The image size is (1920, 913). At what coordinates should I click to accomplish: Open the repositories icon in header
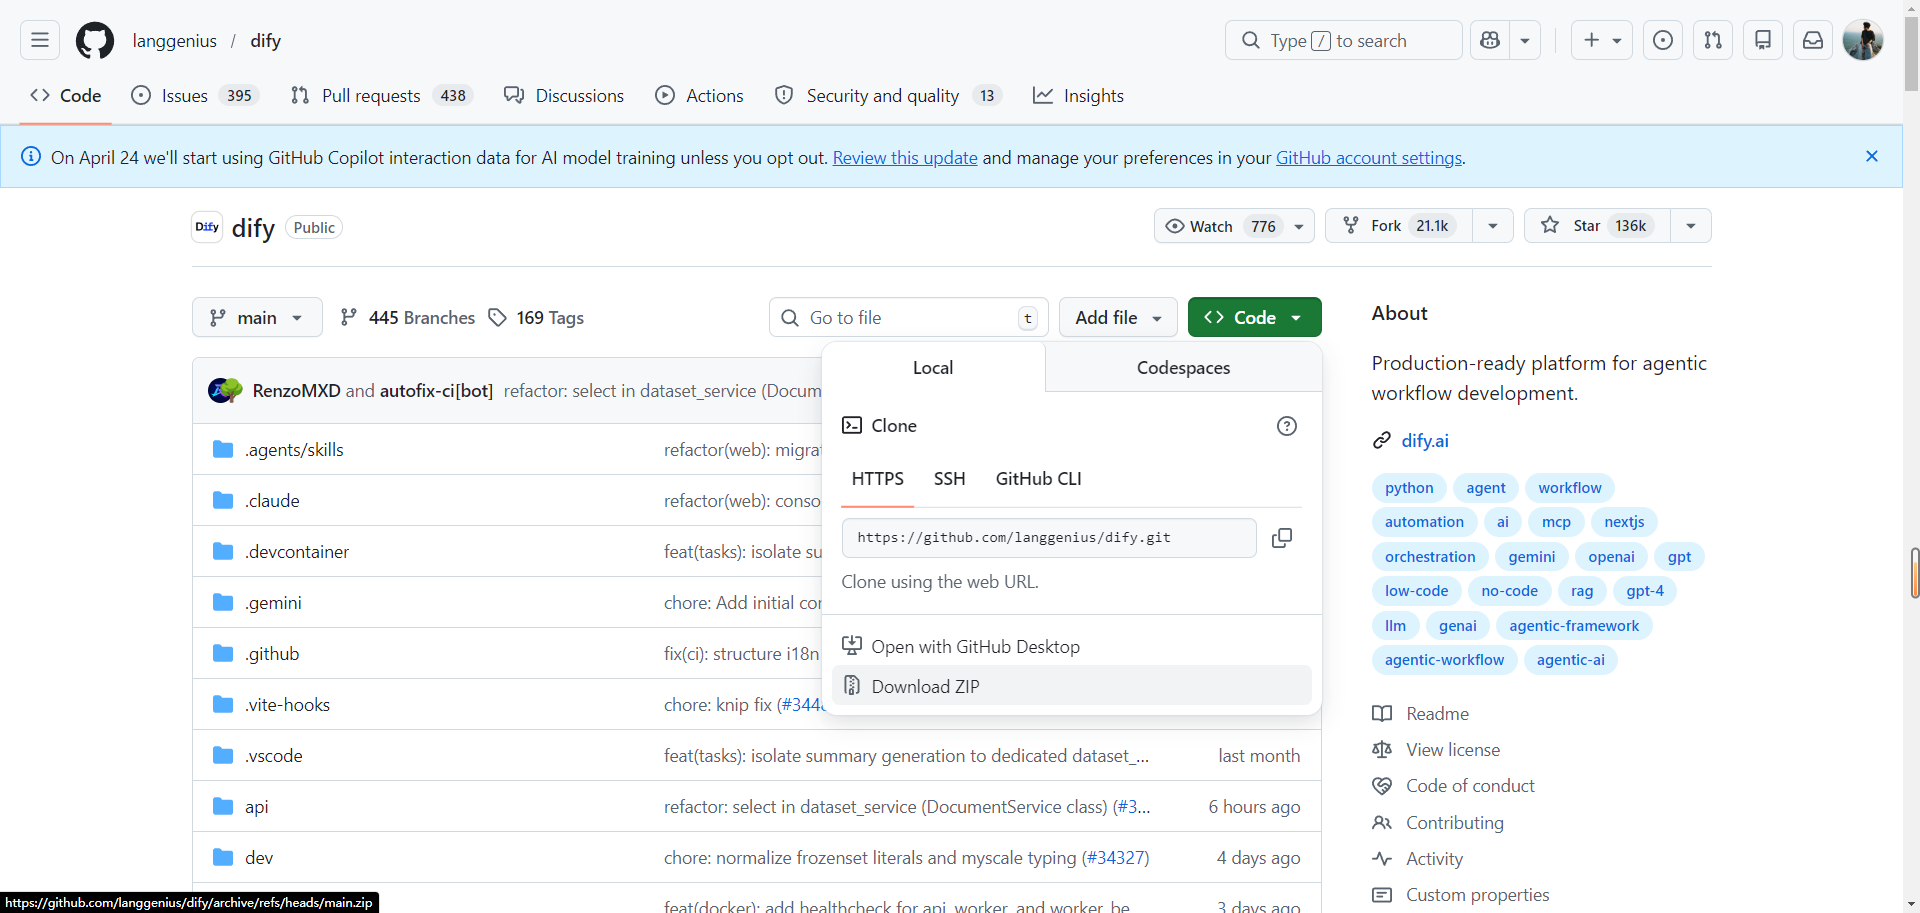tap(1763, 40)
